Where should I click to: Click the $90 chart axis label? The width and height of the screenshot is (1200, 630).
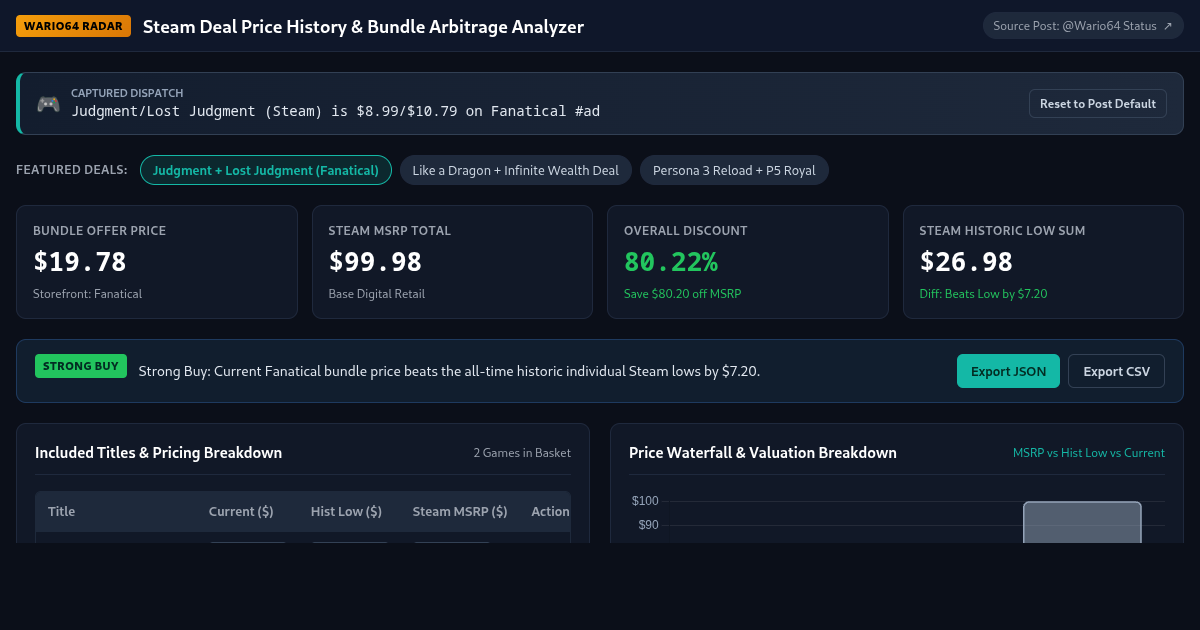tap(648, 525)
